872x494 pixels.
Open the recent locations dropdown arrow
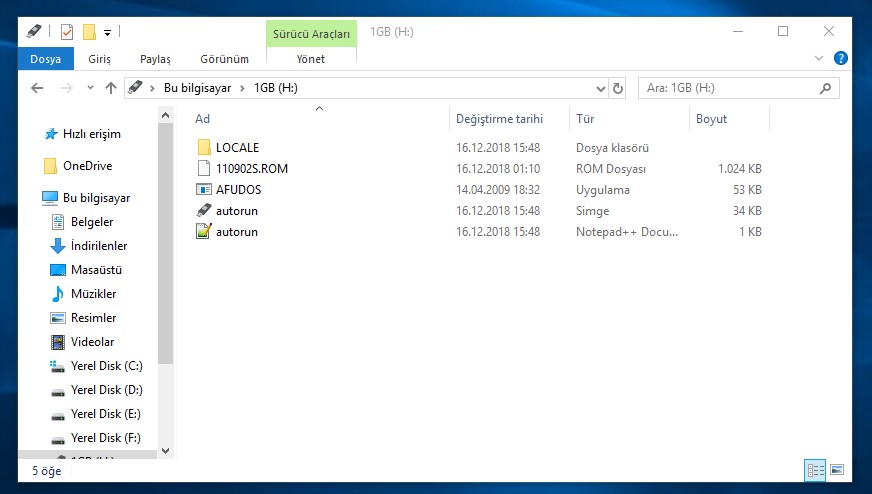pos(88,88)
